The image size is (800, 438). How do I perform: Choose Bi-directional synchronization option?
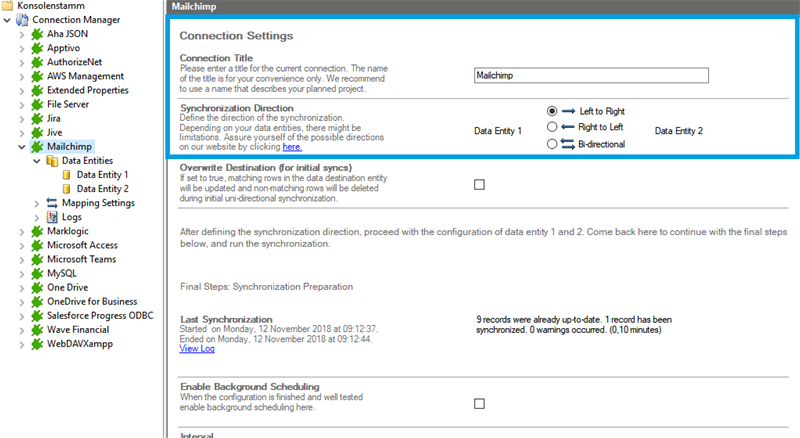point(552,144)
